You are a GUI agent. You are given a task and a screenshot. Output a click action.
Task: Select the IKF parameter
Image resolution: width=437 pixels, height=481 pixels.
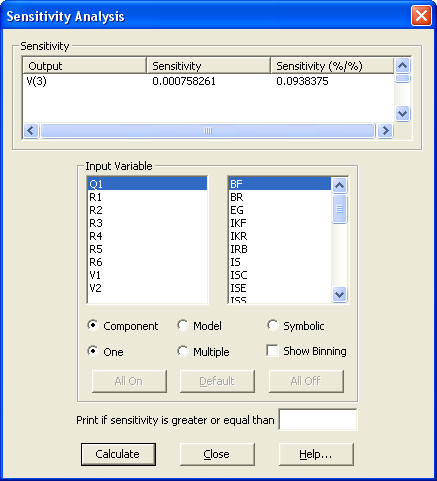click(x=280, y=223)
